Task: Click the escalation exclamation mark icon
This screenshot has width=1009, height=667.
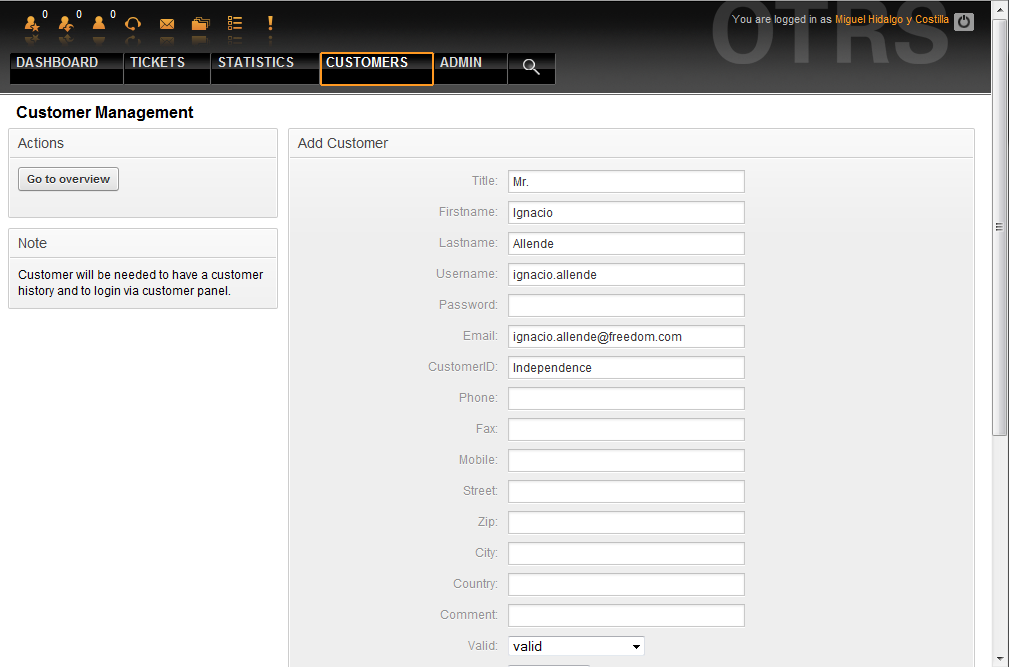Action: point(270,23)
